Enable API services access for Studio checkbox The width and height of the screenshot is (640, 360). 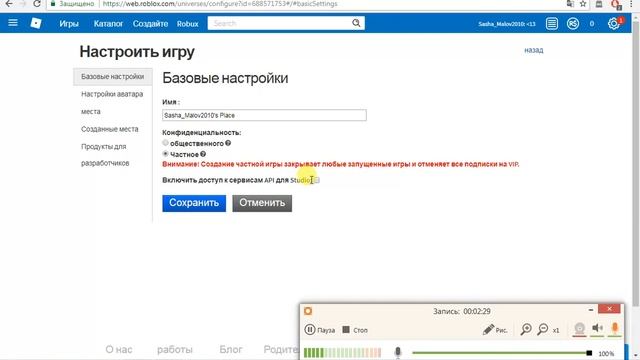(317, 180)
